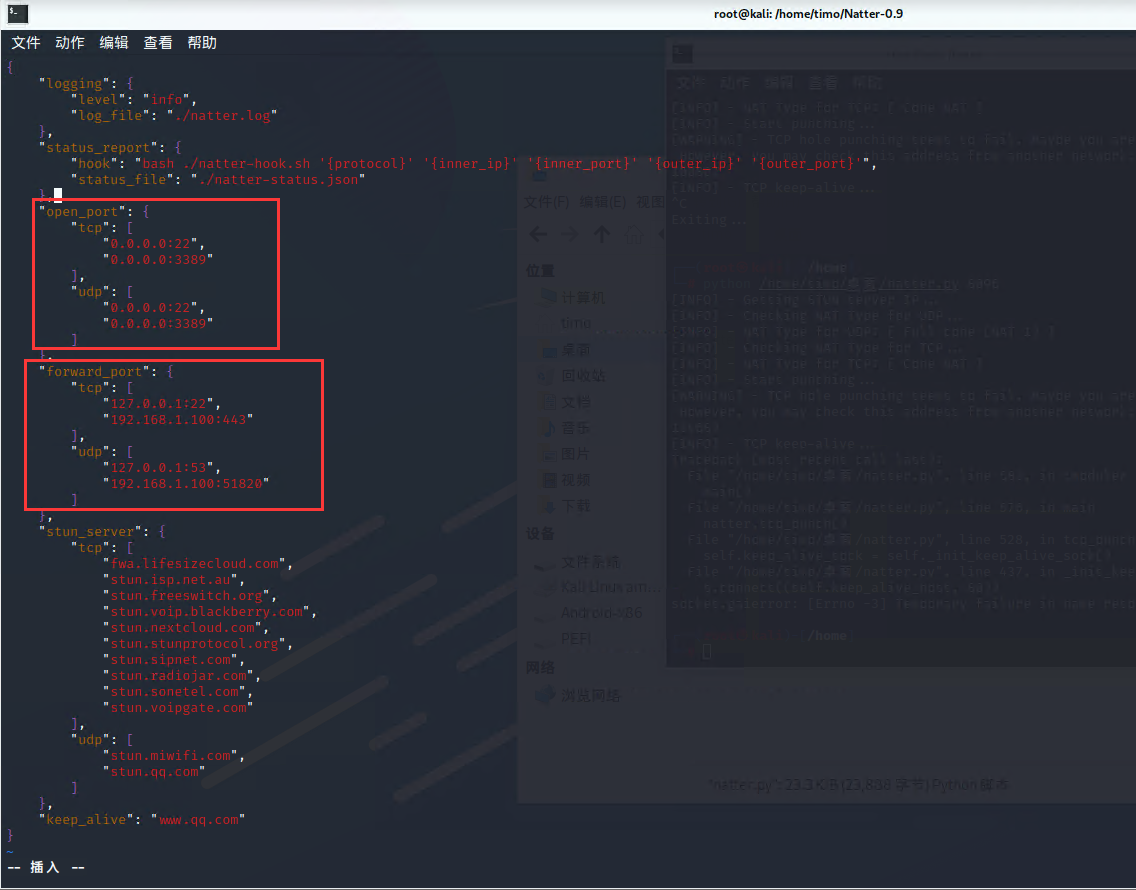Open the 帮助 menu
Image resolution: width=1136 pixels, height=890 pixels.
(202, 43)
